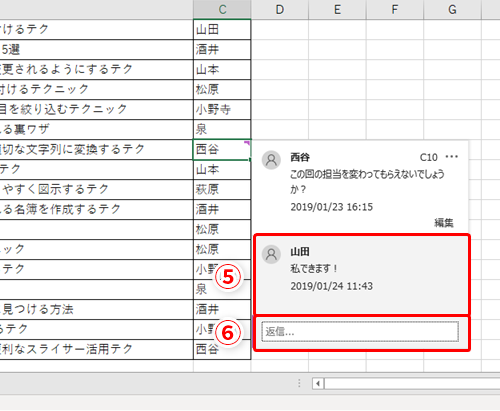Screen dimensions: 500x411
Task: Click replier name 山田 in the reply
Action: click(300, 252)
